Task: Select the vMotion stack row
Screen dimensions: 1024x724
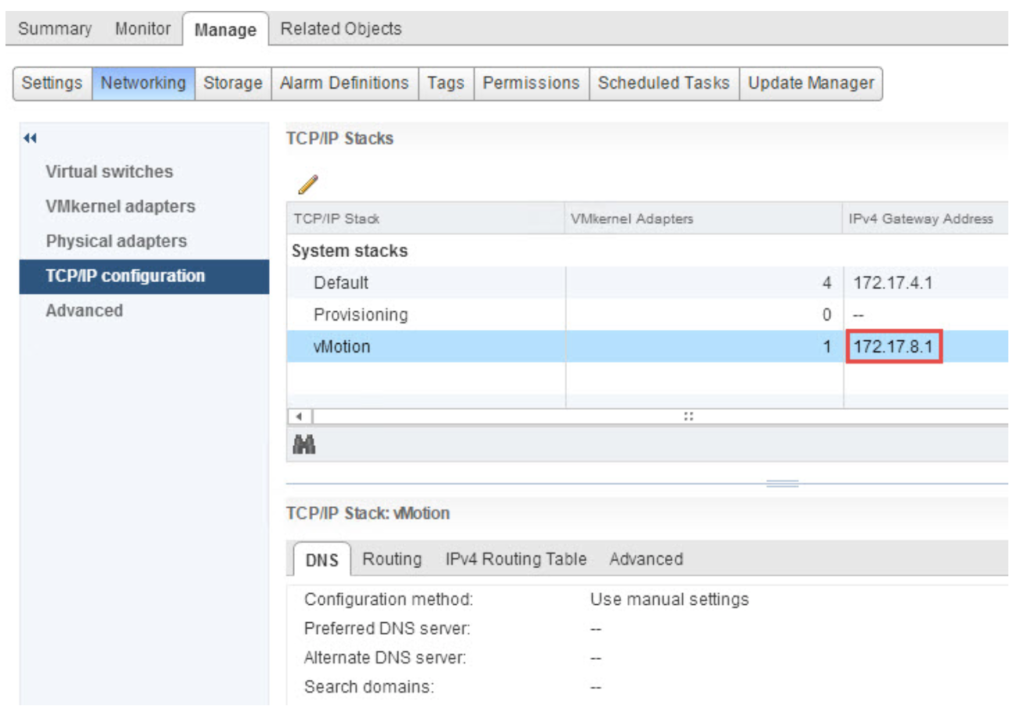Action: [x=647, y=347]
